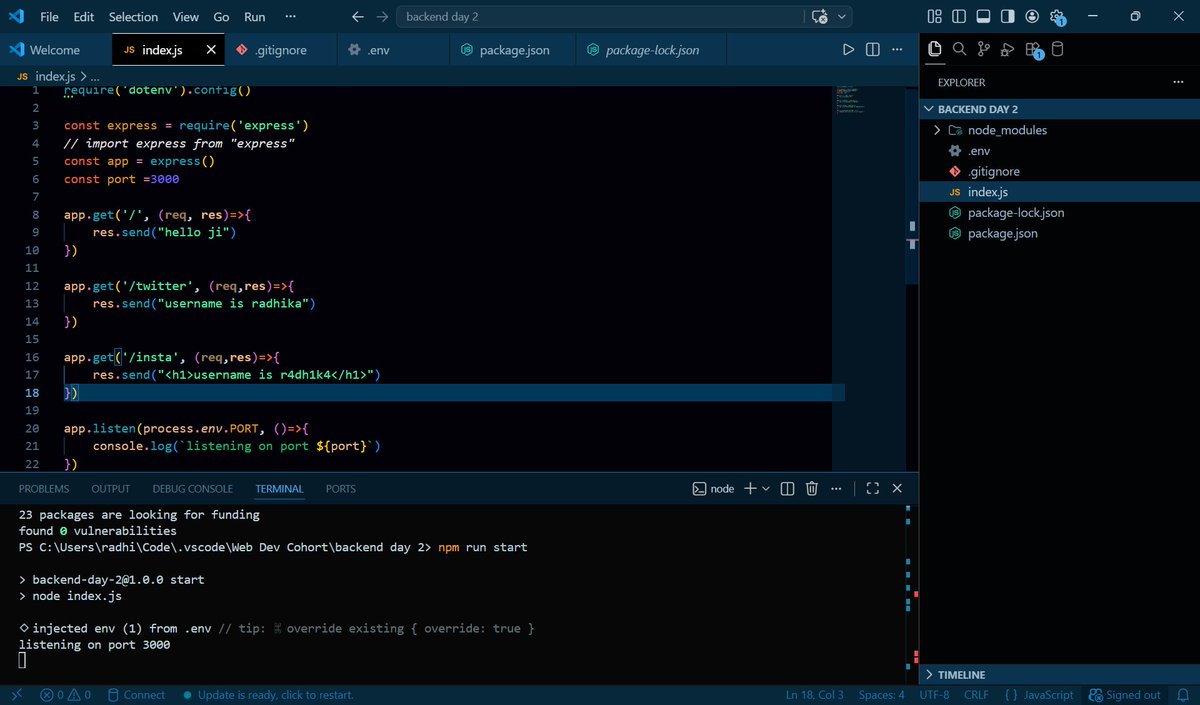Viewport: 1200px width, 705px height.
Task: Open errors and warnings count in status bar
Action: click(x=65, y=695)
